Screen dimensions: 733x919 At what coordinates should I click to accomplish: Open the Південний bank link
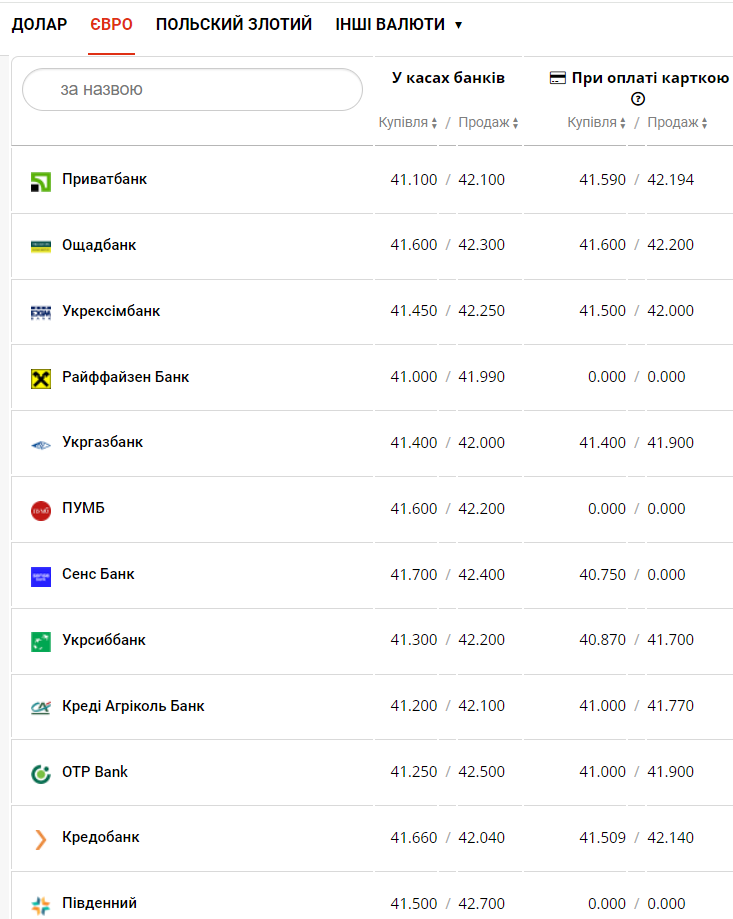tap(100, 903)
